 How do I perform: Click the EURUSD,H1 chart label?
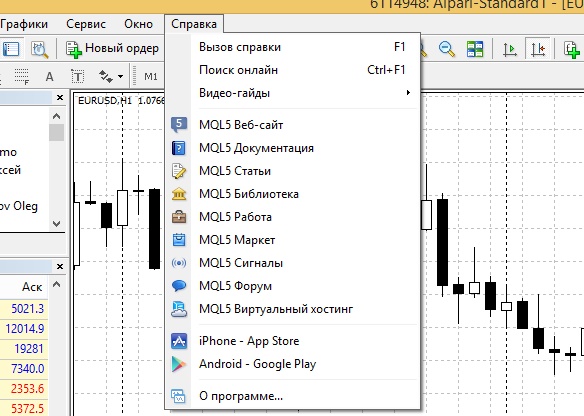pos(105,101)
